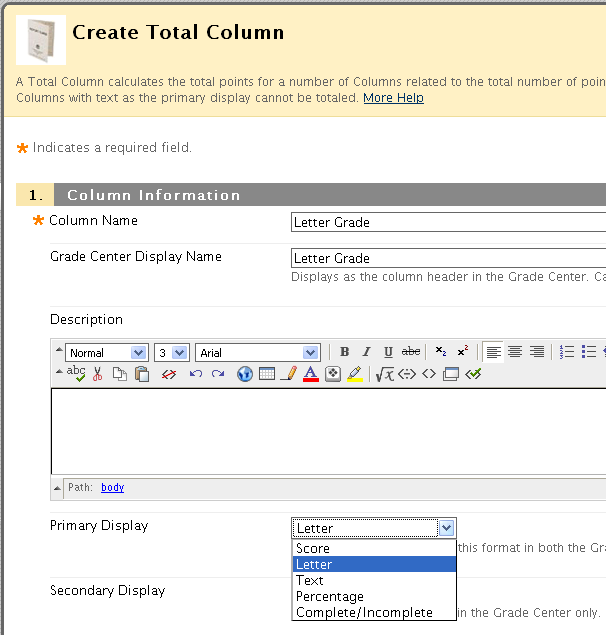Align description text left

[493, 352]
